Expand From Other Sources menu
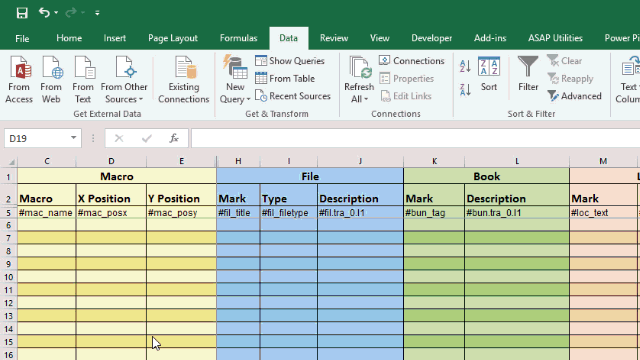This screenshot has height=360, width=640. tap(124, 80)
